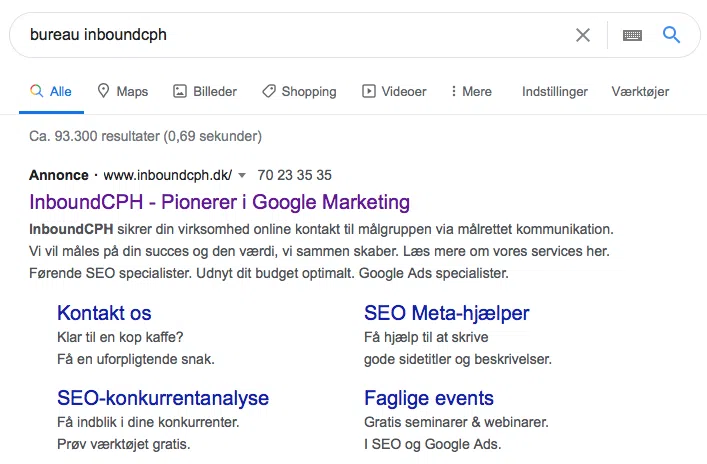Image resolution: width=707 pixels, height=464 pixels.
Task: Open the Indstillinger settings menu
Action: [555, 91]
